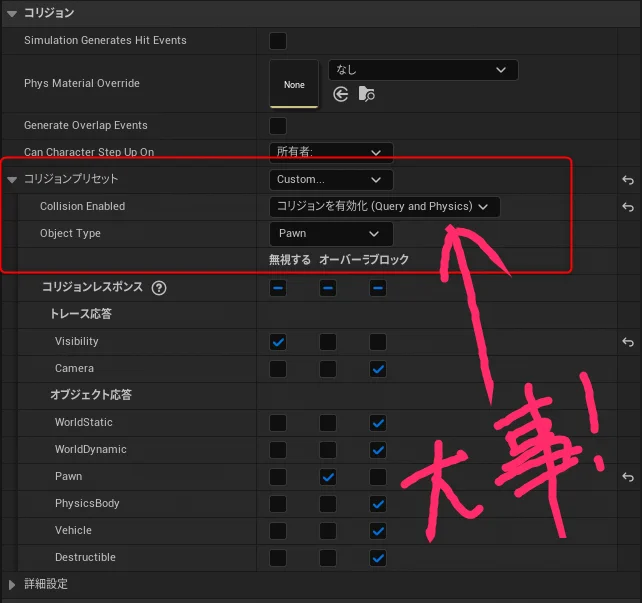Viewport: 642px width, 603px height.
Task: Set WorldDynamic response to ignore
Action: (x=278, y=450)
